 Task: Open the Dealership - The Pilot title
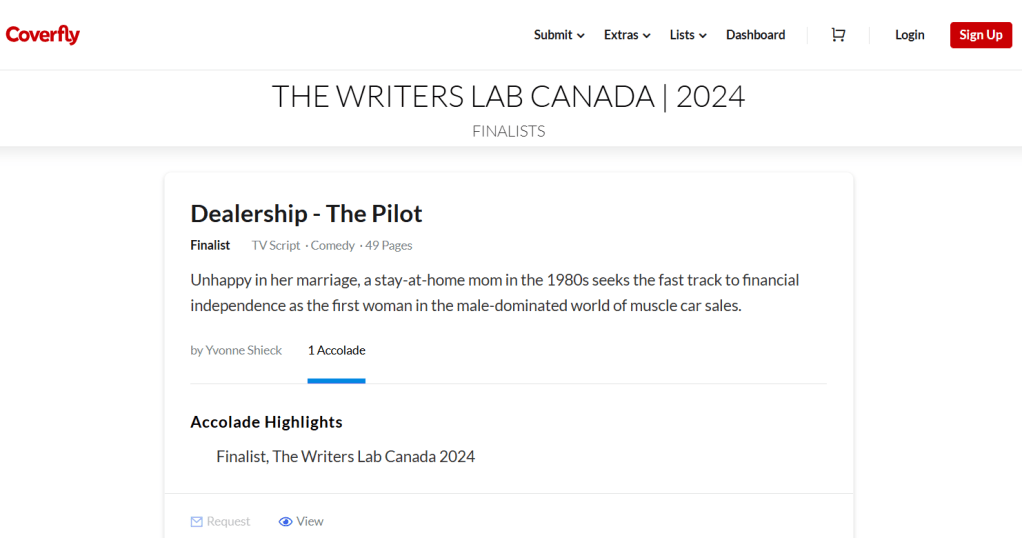pyautogui.click(x=306, y=214)
